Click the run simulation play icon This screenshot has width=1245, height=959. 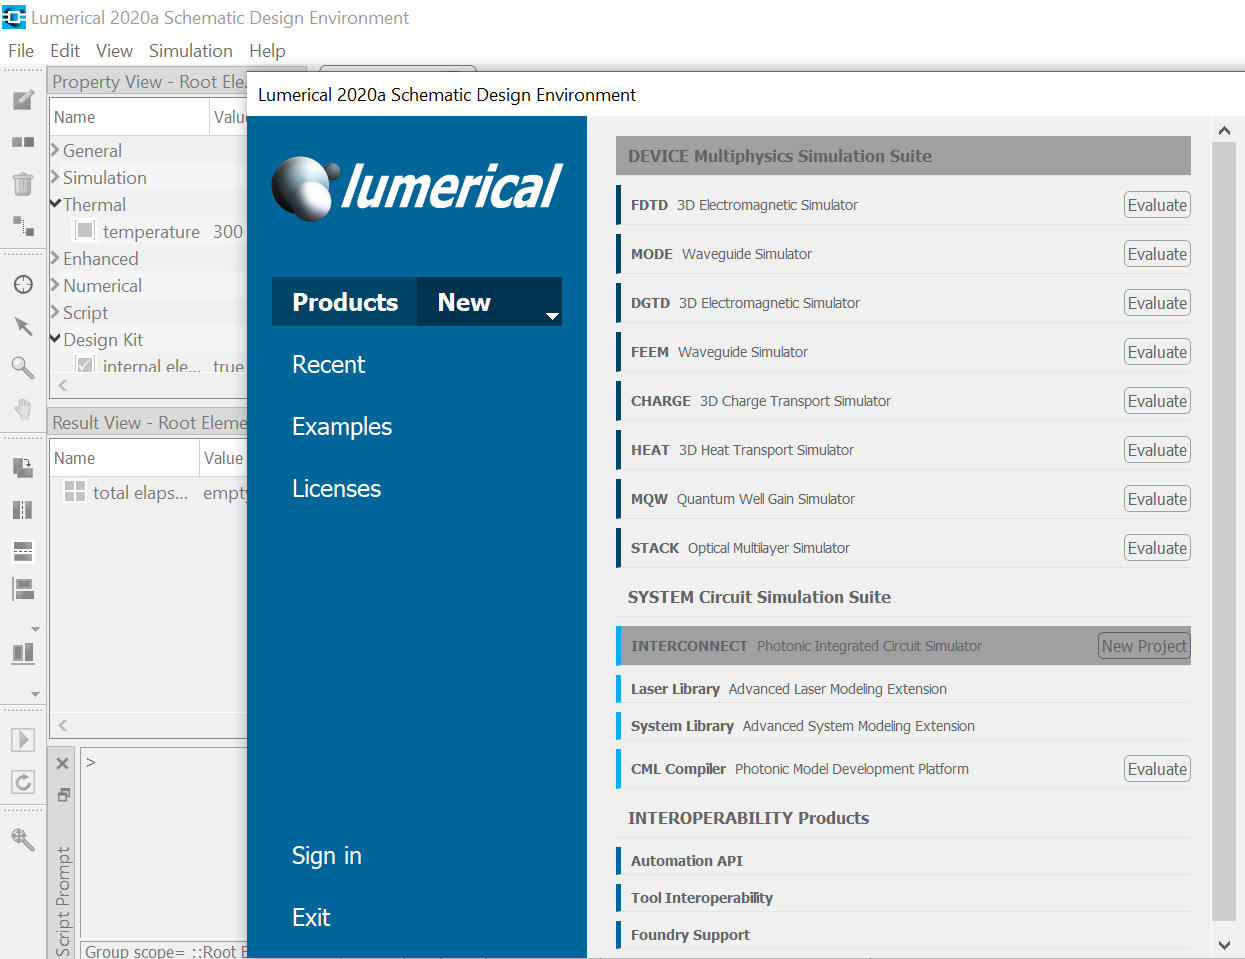(x=23, y=740)
